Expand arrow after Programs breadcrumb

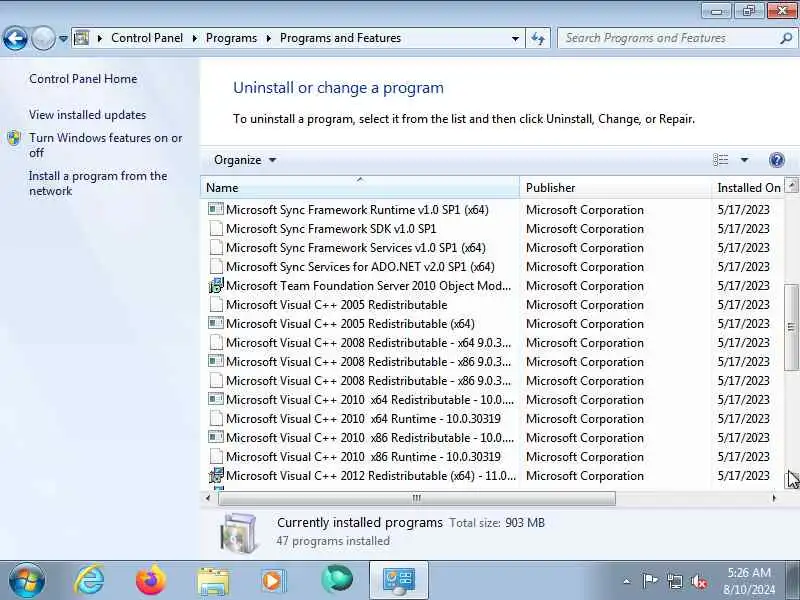click(x=268, y=38)
